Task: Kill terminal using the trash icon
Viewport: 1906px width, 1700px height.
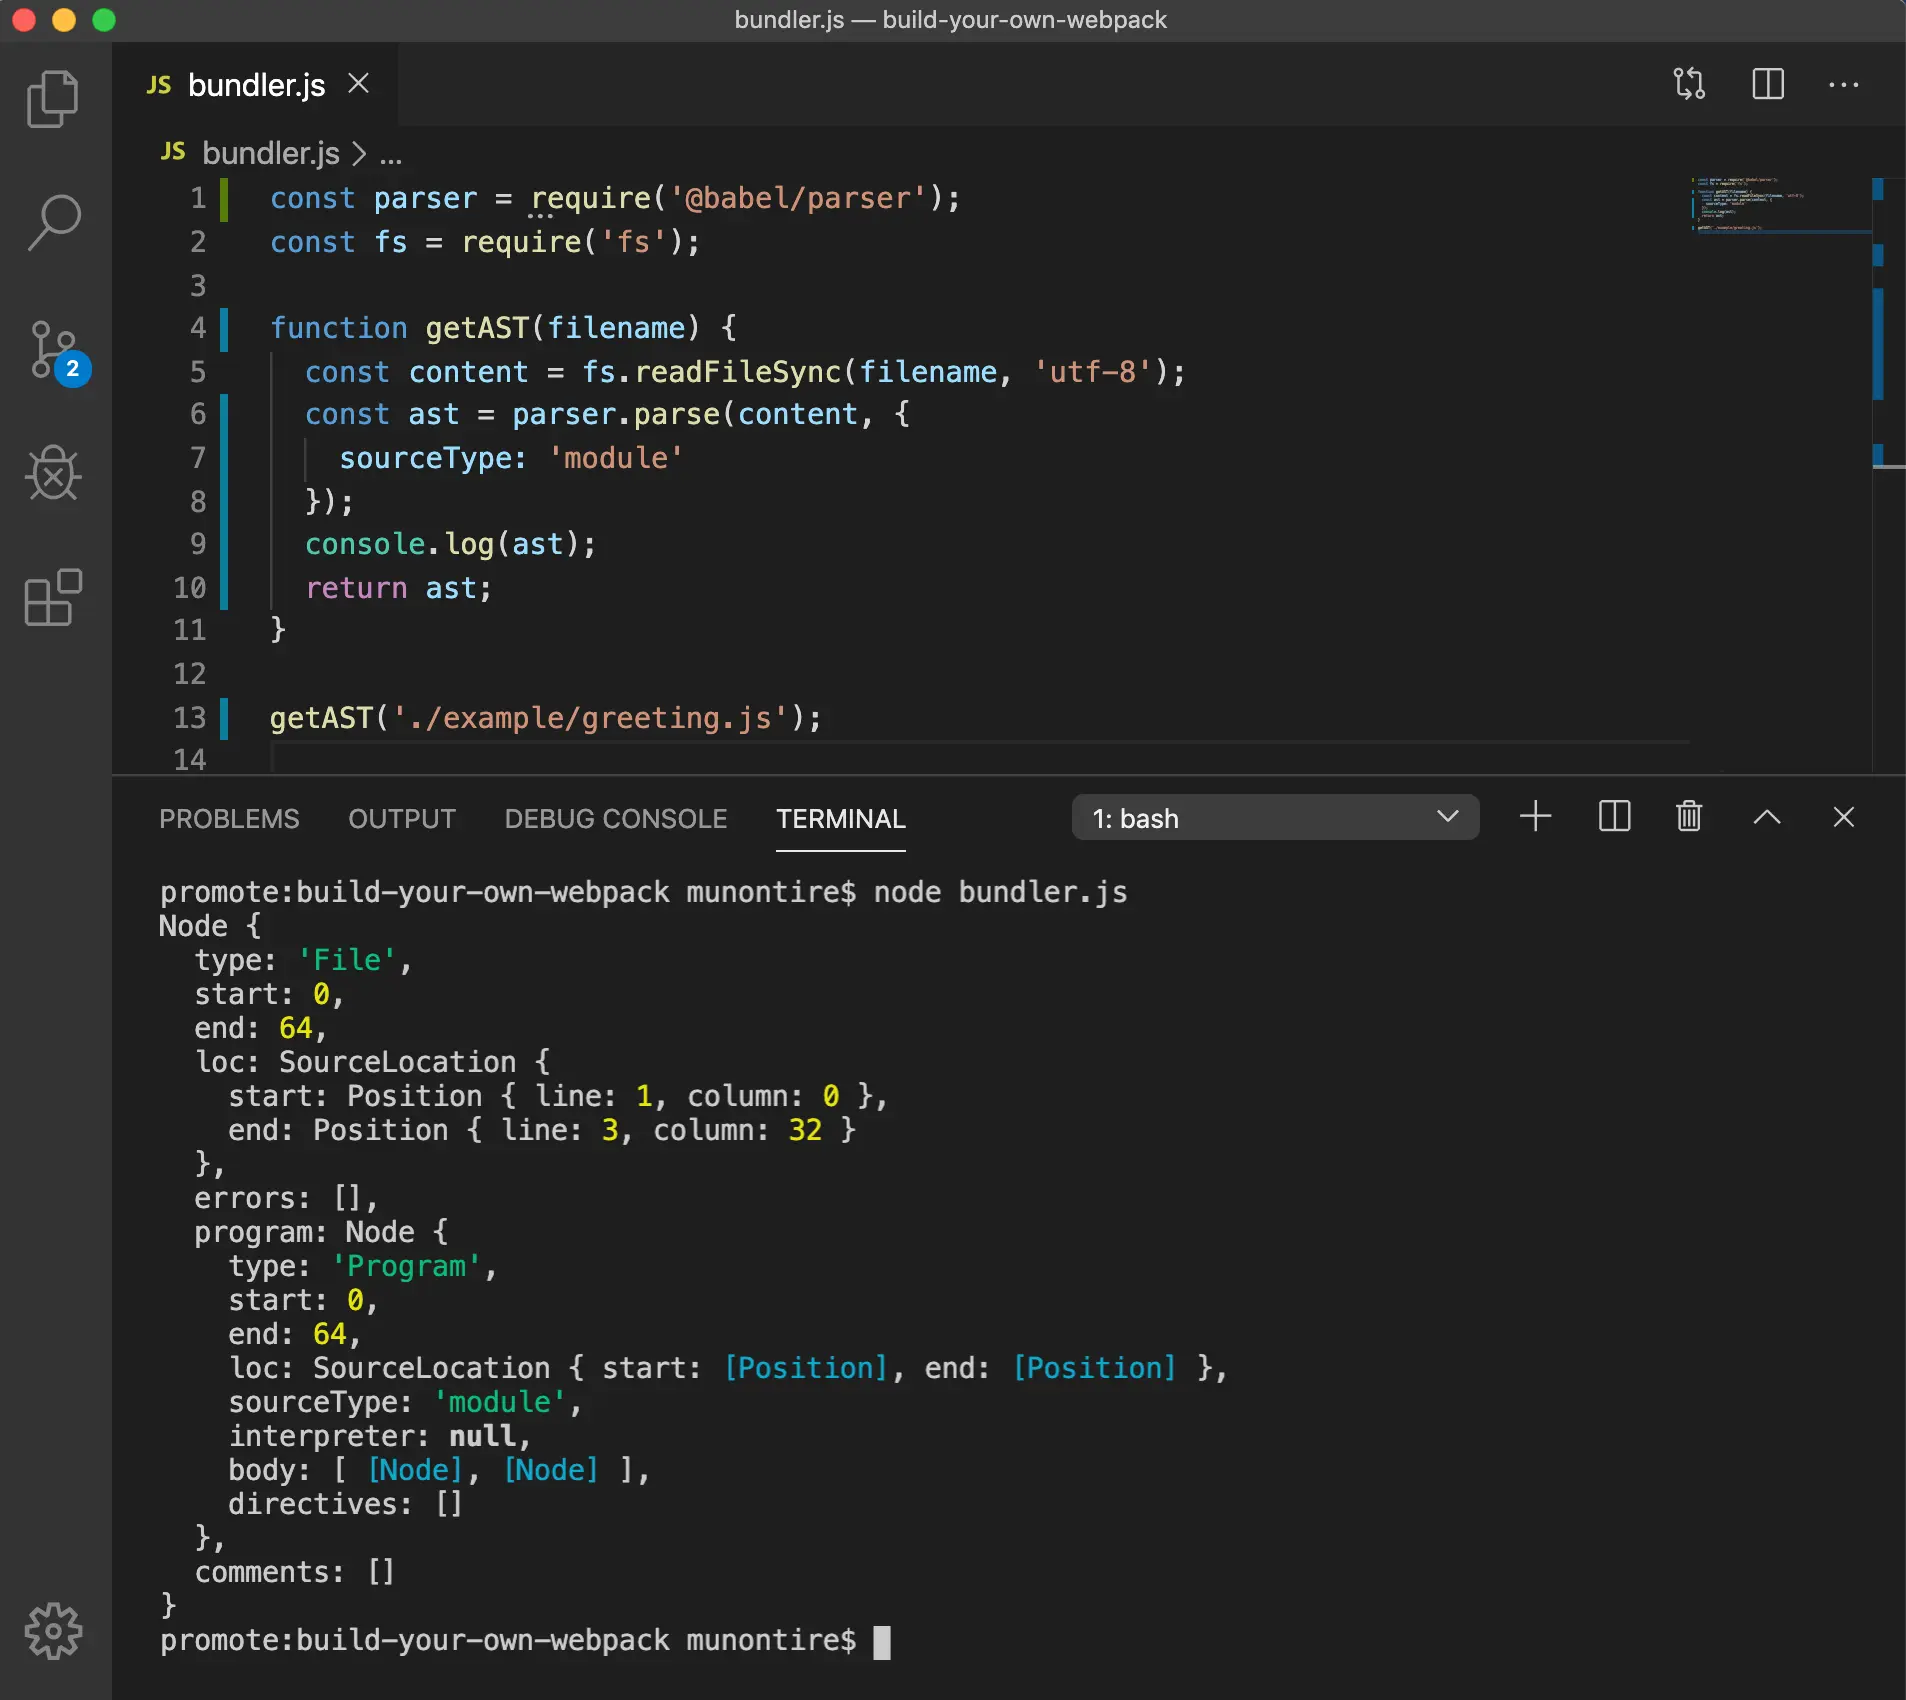Action: (1688, 817)
